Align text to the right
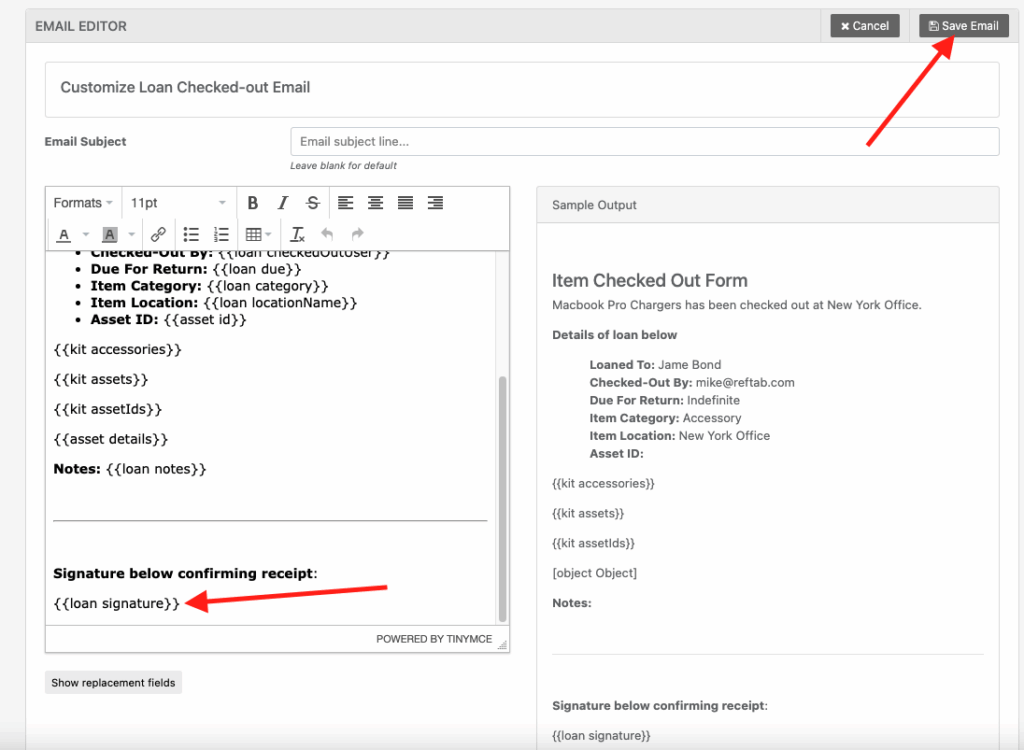The height and width of the screenshot is (750, 1024). (x=435, y=203)
